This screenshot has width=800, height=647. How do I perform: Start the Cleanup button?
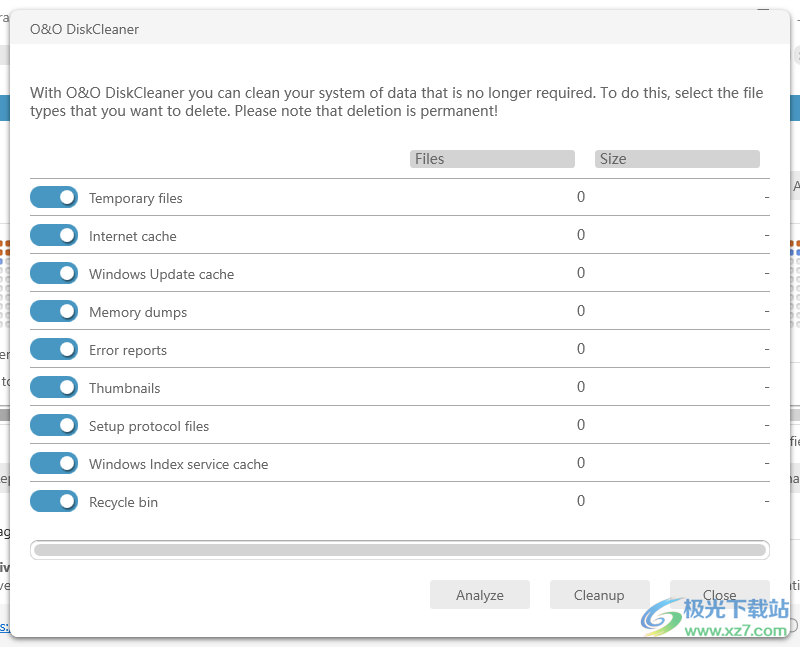[x=599, y=595]
